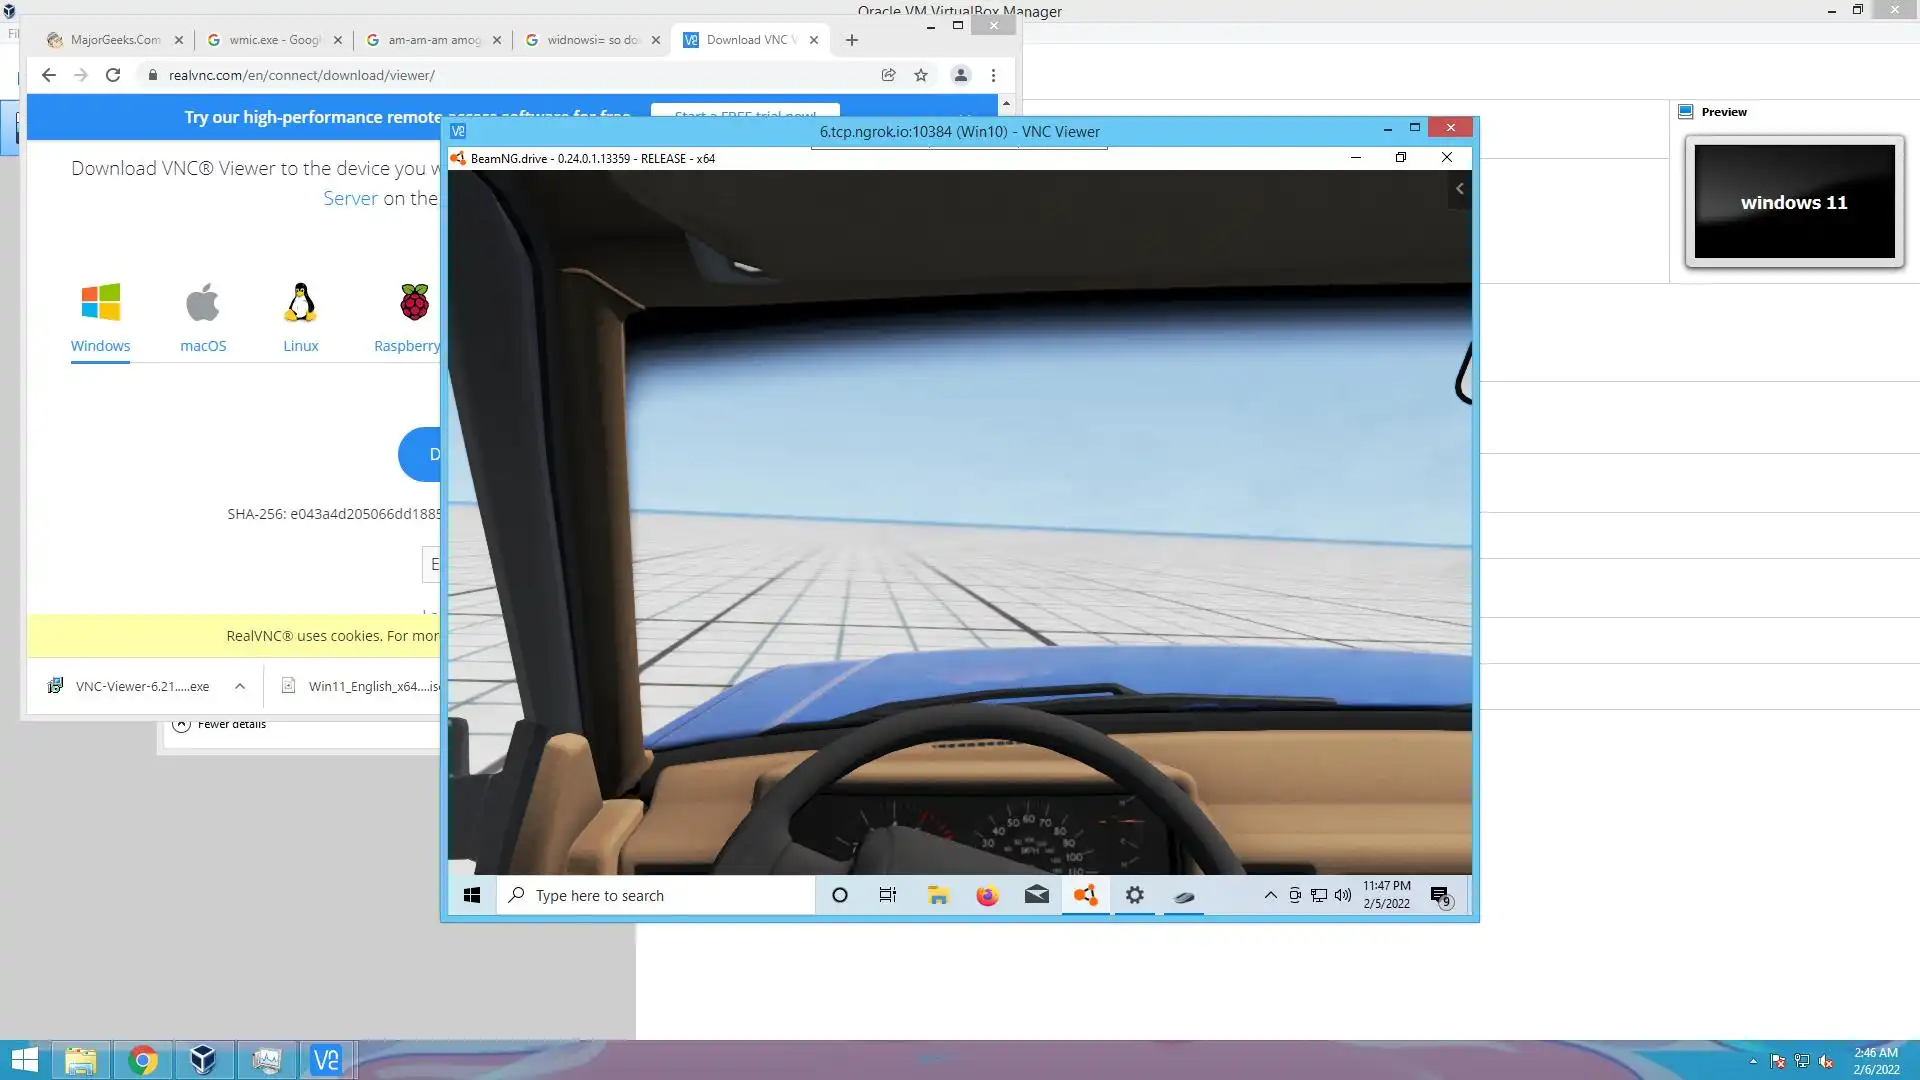This screenshot has height=1080, width=1920.
Task: Open File Explorer in remote Win10 taskbar
Action: 938,895
